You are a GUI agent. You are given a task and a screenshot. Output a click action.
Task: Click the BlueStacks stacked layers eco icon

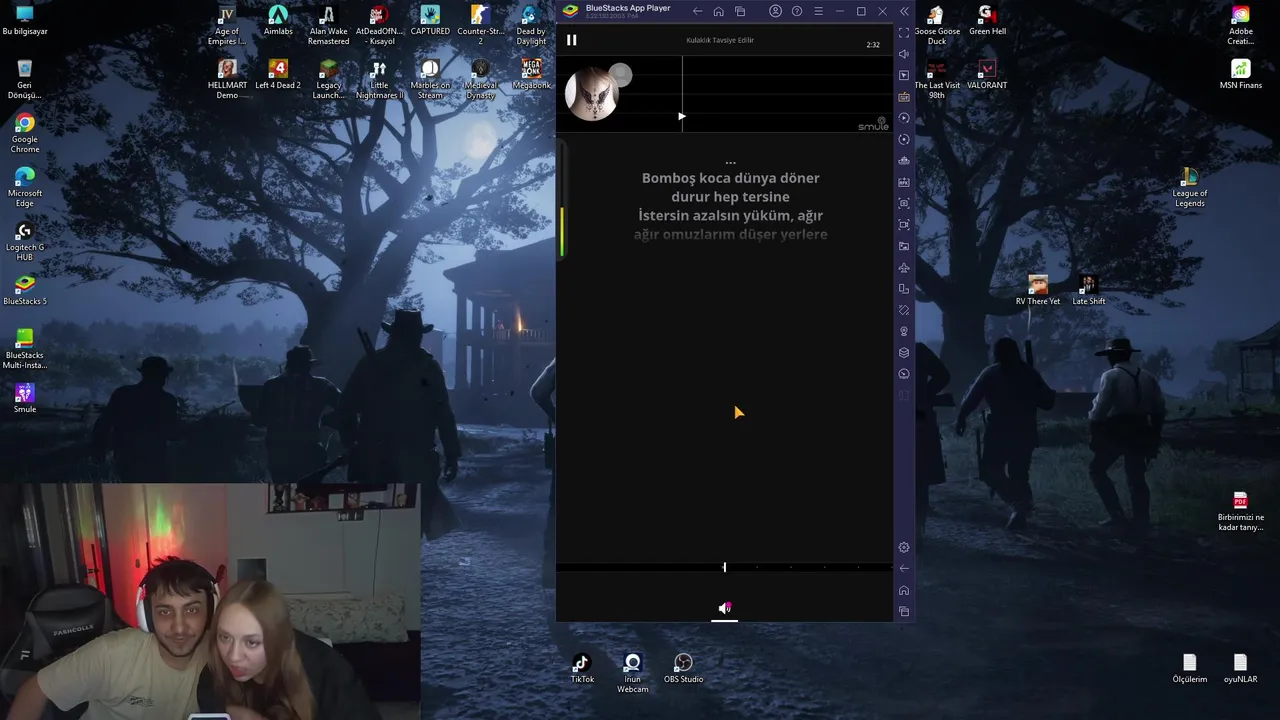coord(904,353)
